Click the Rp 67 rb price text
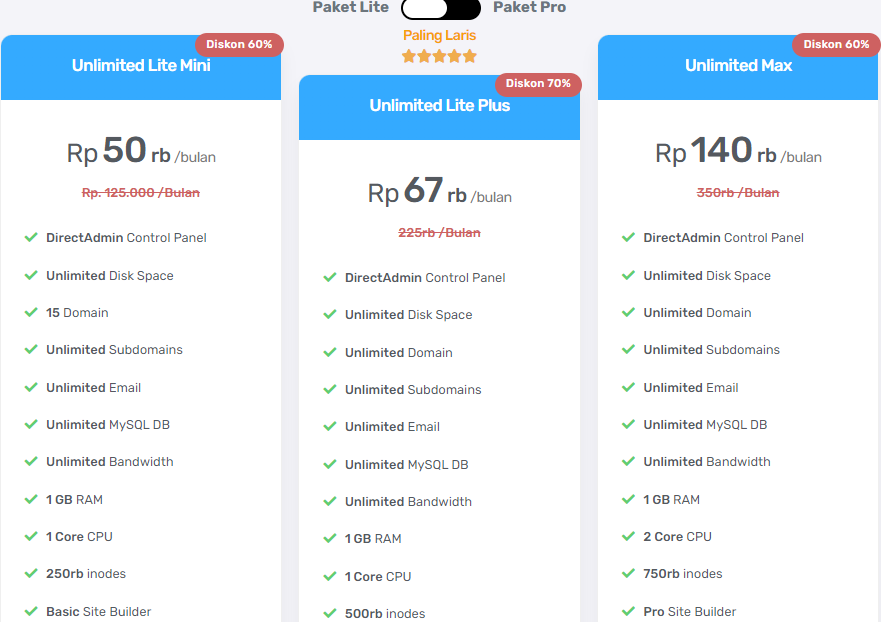The height and width of the screenshot is (622, 881). pyautogui.click(x=439, y=193)
